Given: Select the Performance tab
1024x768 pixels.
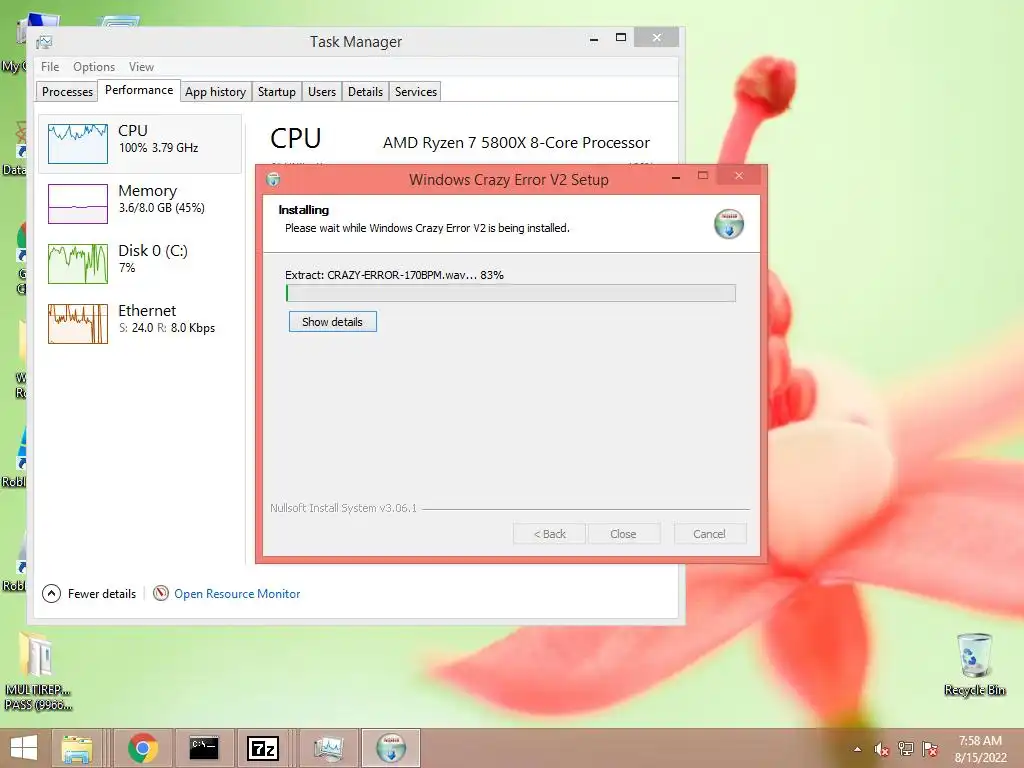Looking at the screenshot, I should click(138, 90).
